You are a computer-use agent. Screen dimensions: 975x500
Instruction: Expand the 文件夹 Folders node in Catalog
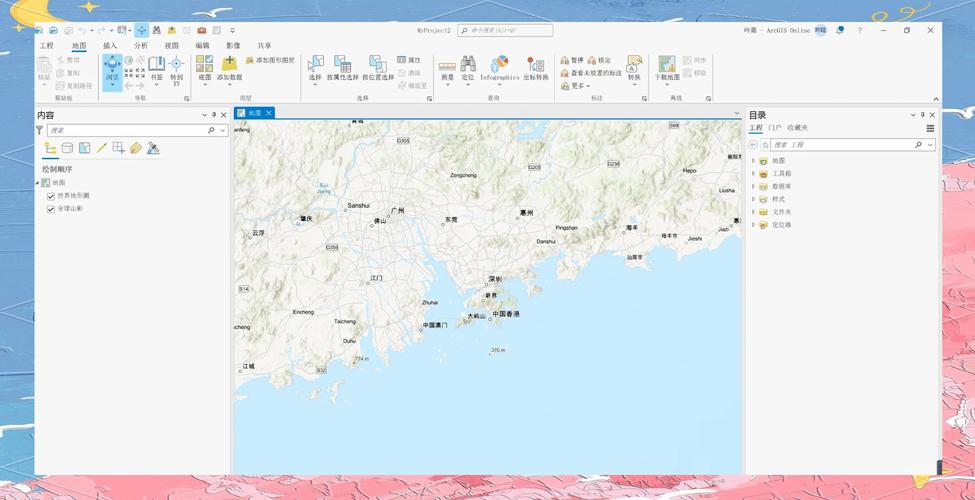click(x=753, y=212)
